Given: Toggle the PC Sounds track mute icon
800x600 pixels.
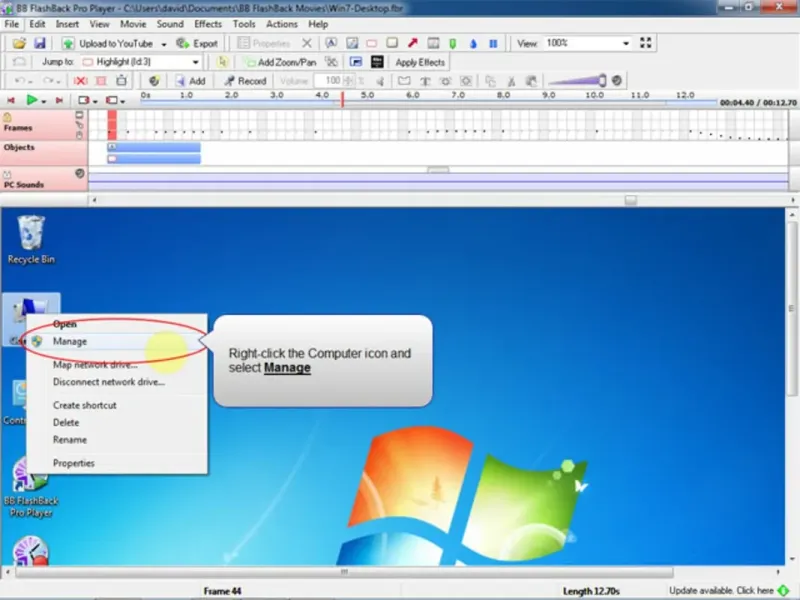Looking at the screenshot, I should coord(80,173).
